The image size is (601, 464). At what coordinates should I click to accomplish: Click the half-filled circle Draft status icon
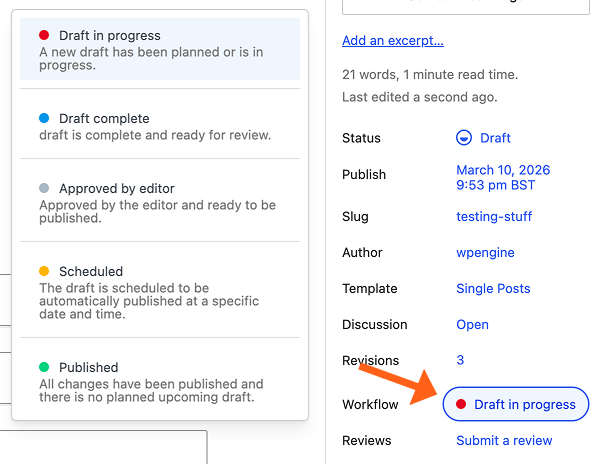(464, 138)
